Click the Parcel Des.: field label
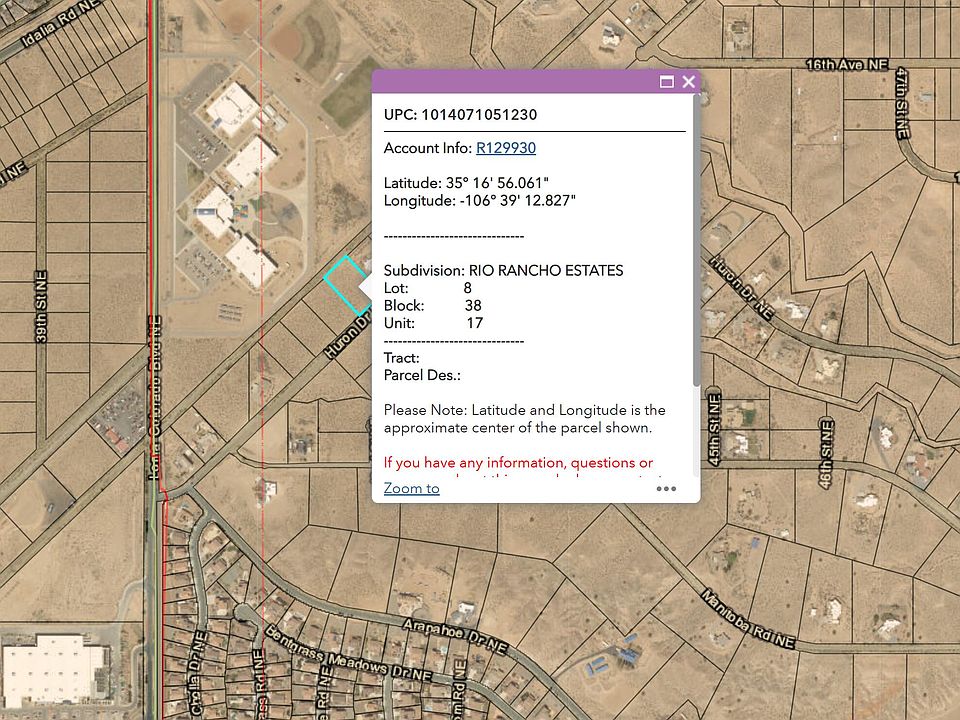The height and width of the screenshot is (720, 960). point(422,375)
